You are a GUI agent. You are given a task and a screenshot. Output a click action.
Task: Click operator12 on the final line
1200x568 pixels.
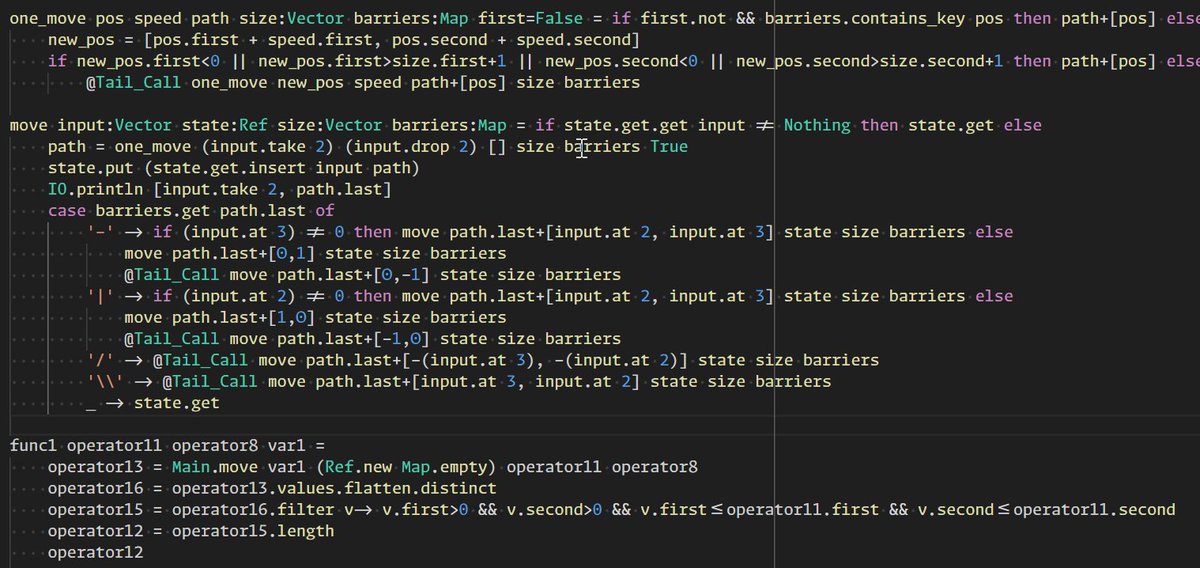point(95,552)
